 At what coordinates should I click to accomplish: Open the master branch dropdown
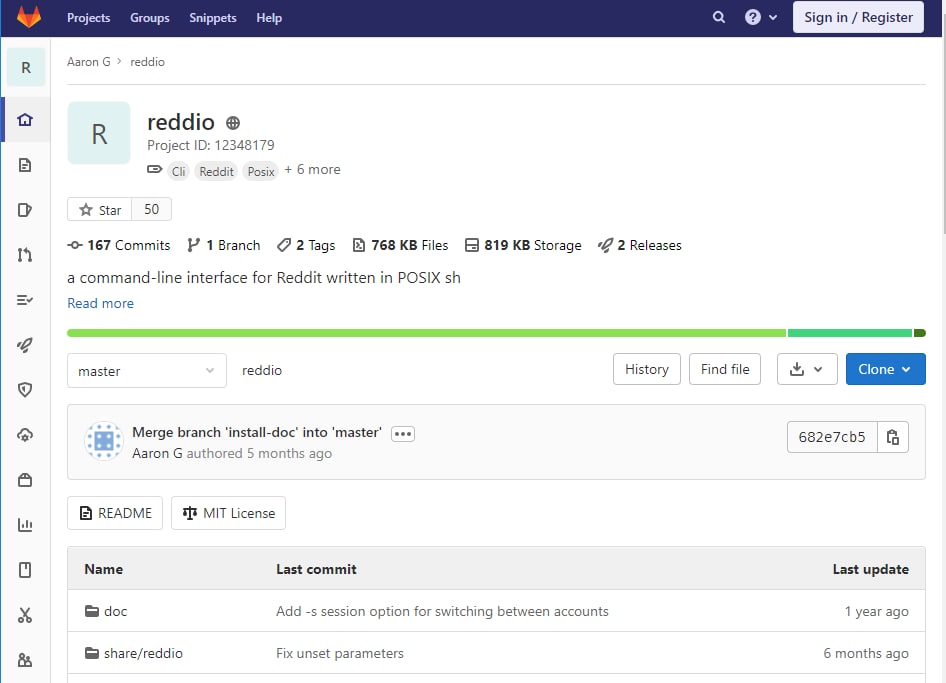click(x=147, y=370)
